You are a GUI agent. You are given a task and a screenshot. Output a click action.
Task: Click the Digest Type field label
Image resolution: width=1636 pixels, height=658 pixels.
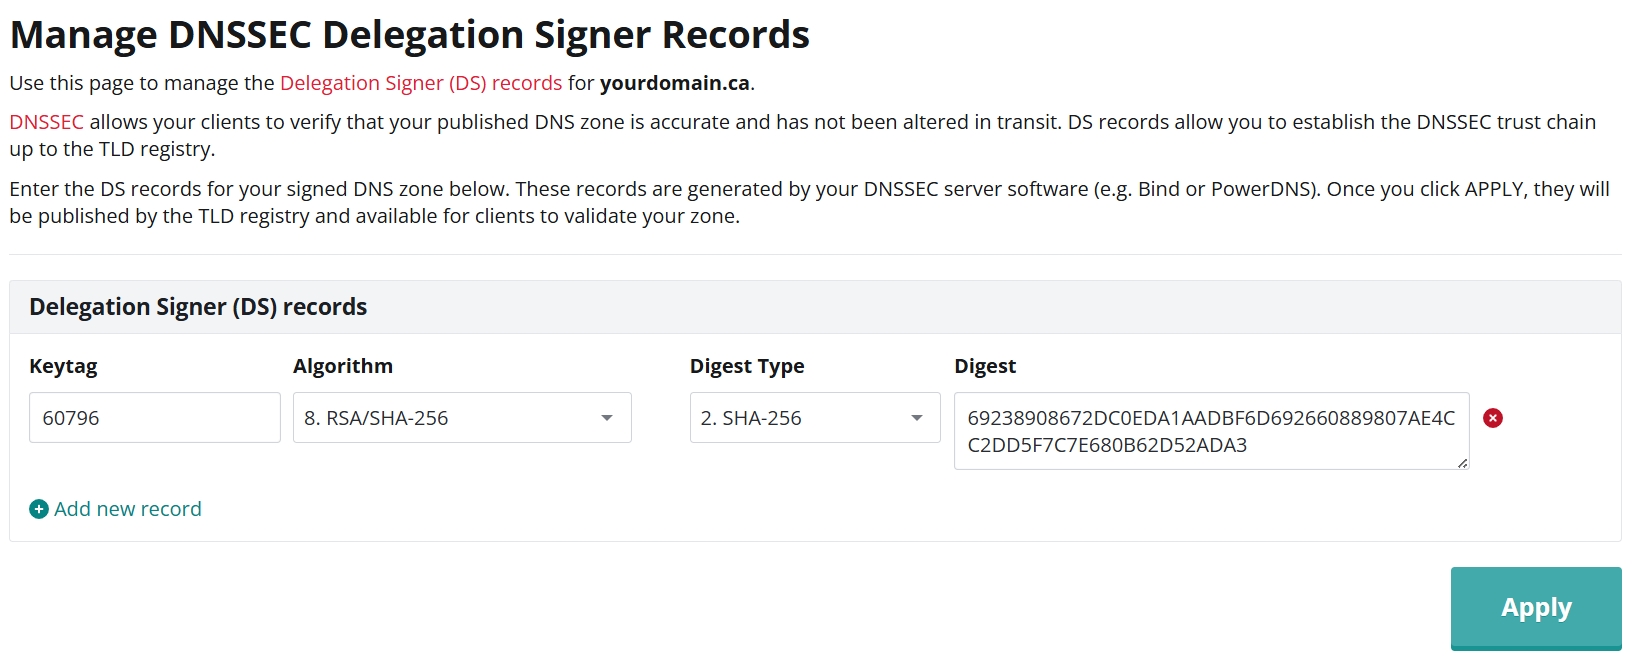tap(747, 366)
